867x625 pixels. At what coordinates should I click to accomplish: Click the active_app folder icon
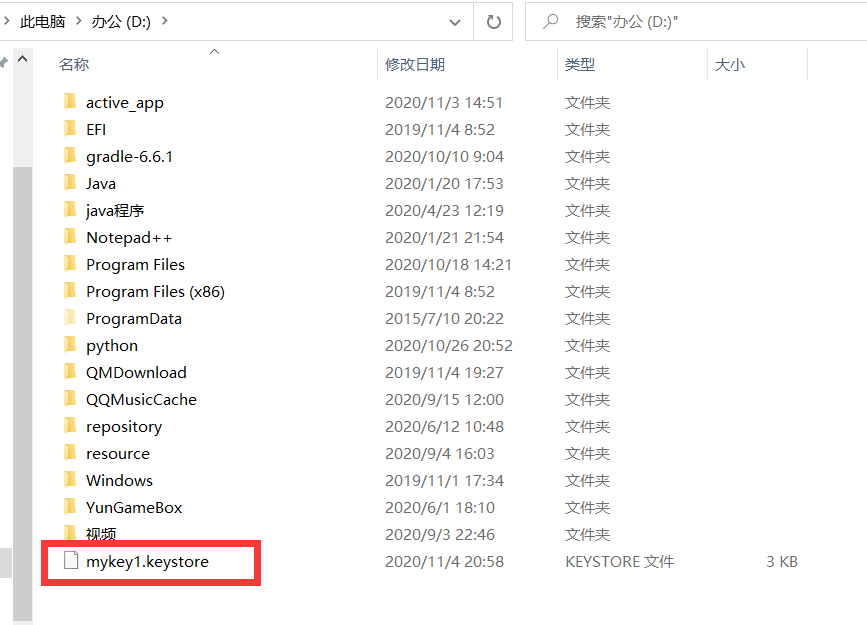70,102
